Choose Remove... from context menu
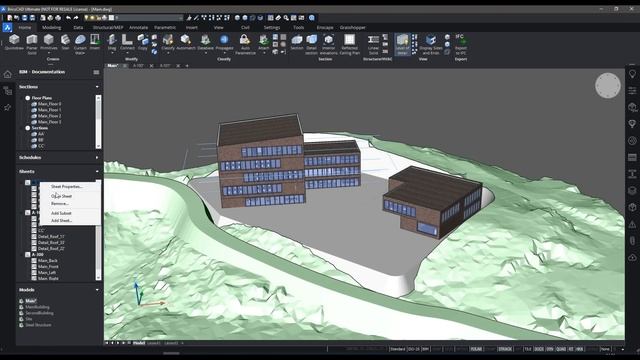This screenshot has width=640, height=360. pyautogui.click(x=70, y=203)
